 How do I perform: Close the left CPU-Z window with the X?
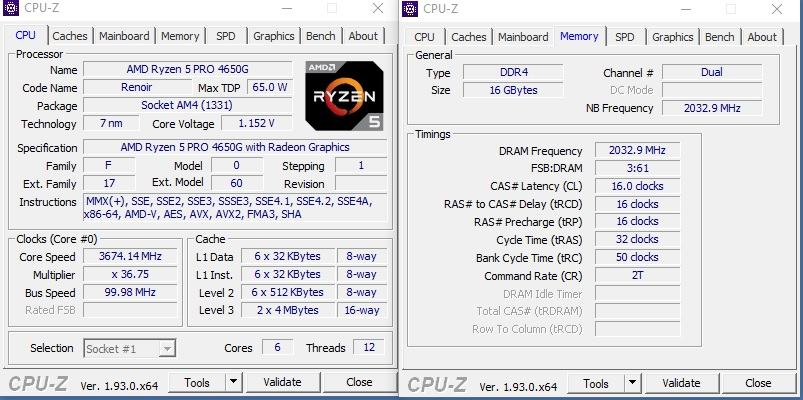(x=378, y=9)
